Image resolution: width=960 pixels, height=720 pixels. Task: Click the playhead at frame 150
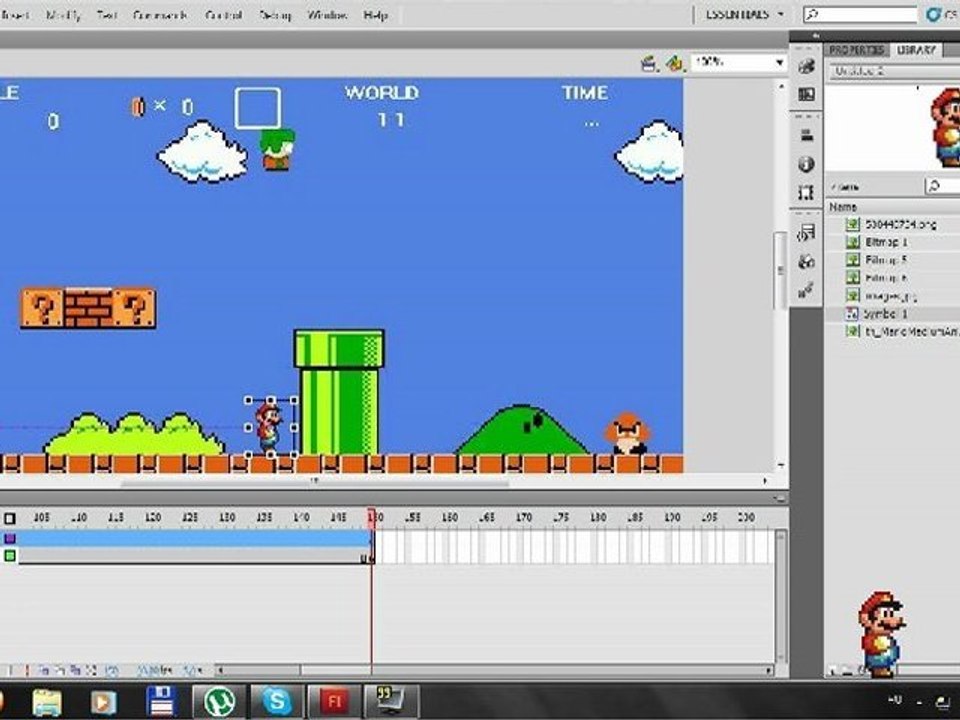(x=372, y=518)
